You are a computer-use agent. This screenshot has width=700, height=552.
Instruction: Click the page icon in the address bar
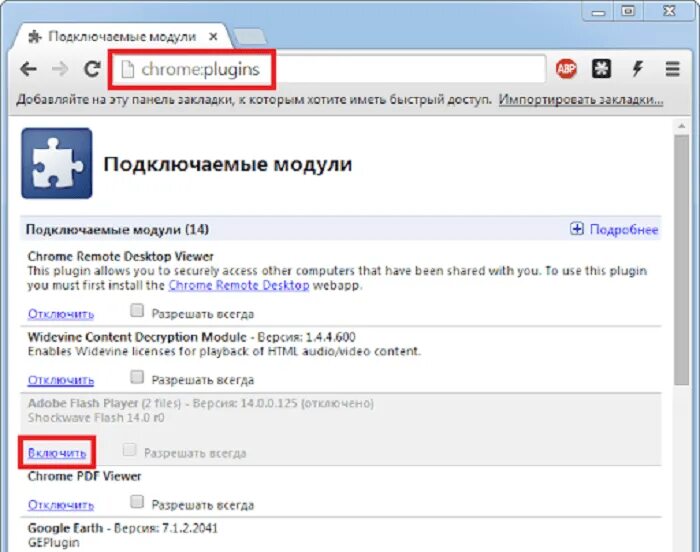(128, 70)
